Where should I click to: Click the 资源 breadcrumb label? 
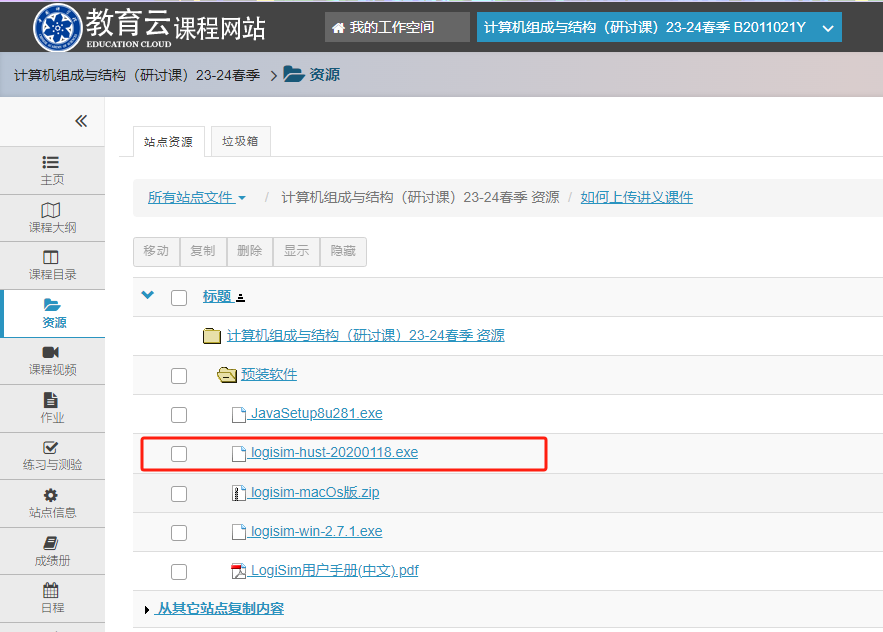point(324,74)
